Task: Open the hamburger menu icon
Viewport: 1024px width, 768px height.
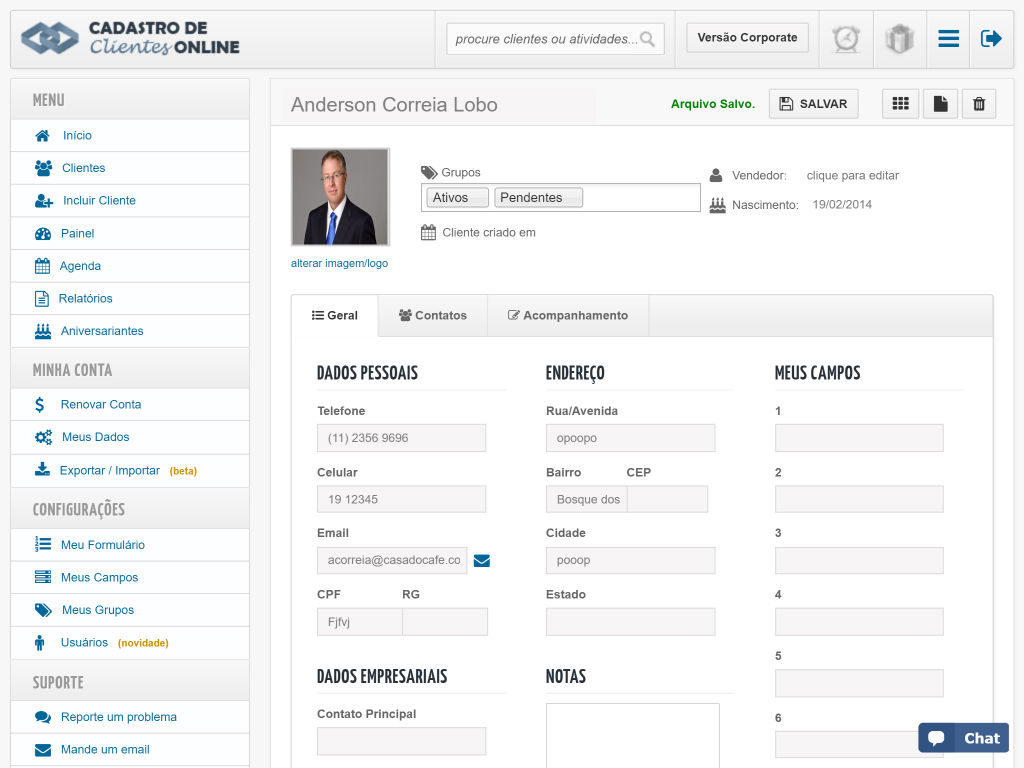Action: [x=948, y=39]
